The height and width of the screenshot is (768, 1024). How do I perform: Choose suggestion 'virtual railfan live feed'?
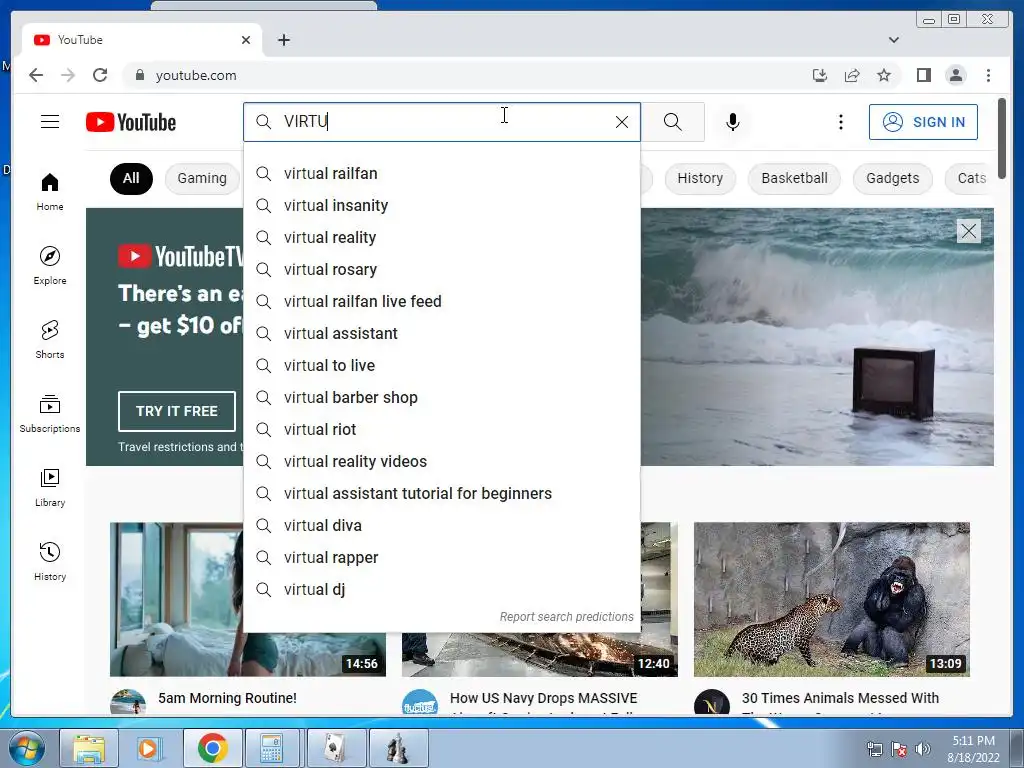pos(442,302)
